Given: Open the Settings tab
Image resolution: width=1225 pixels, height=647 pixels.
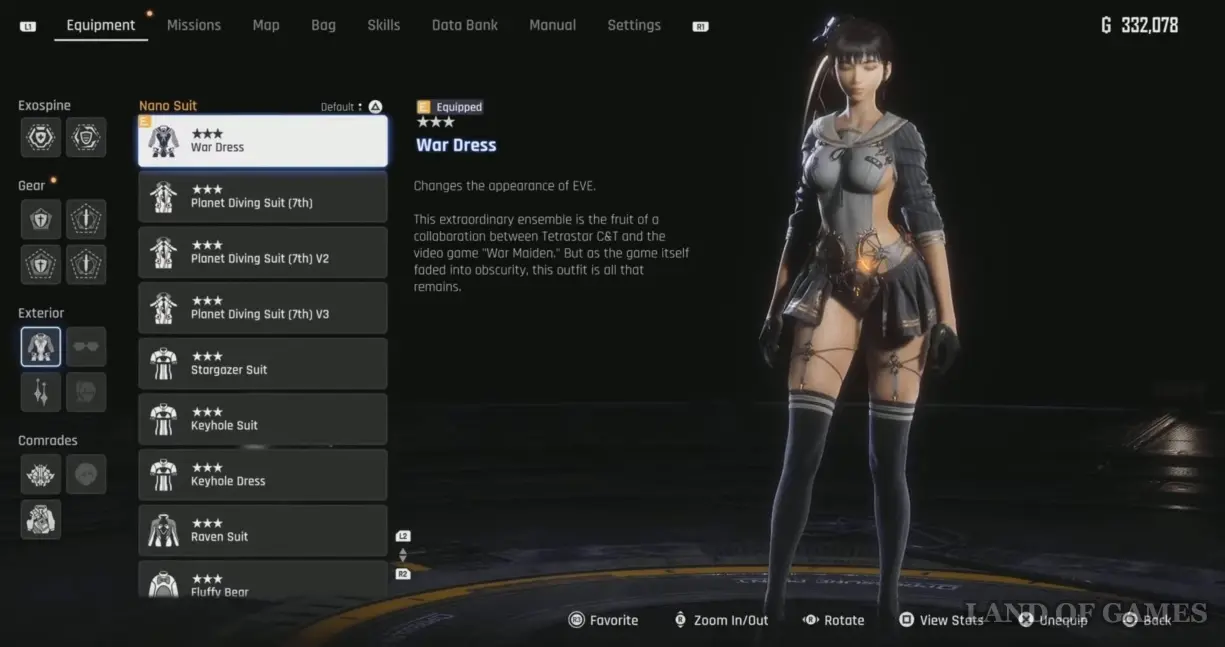Looking at the screenshot, I should click(634, 25).
